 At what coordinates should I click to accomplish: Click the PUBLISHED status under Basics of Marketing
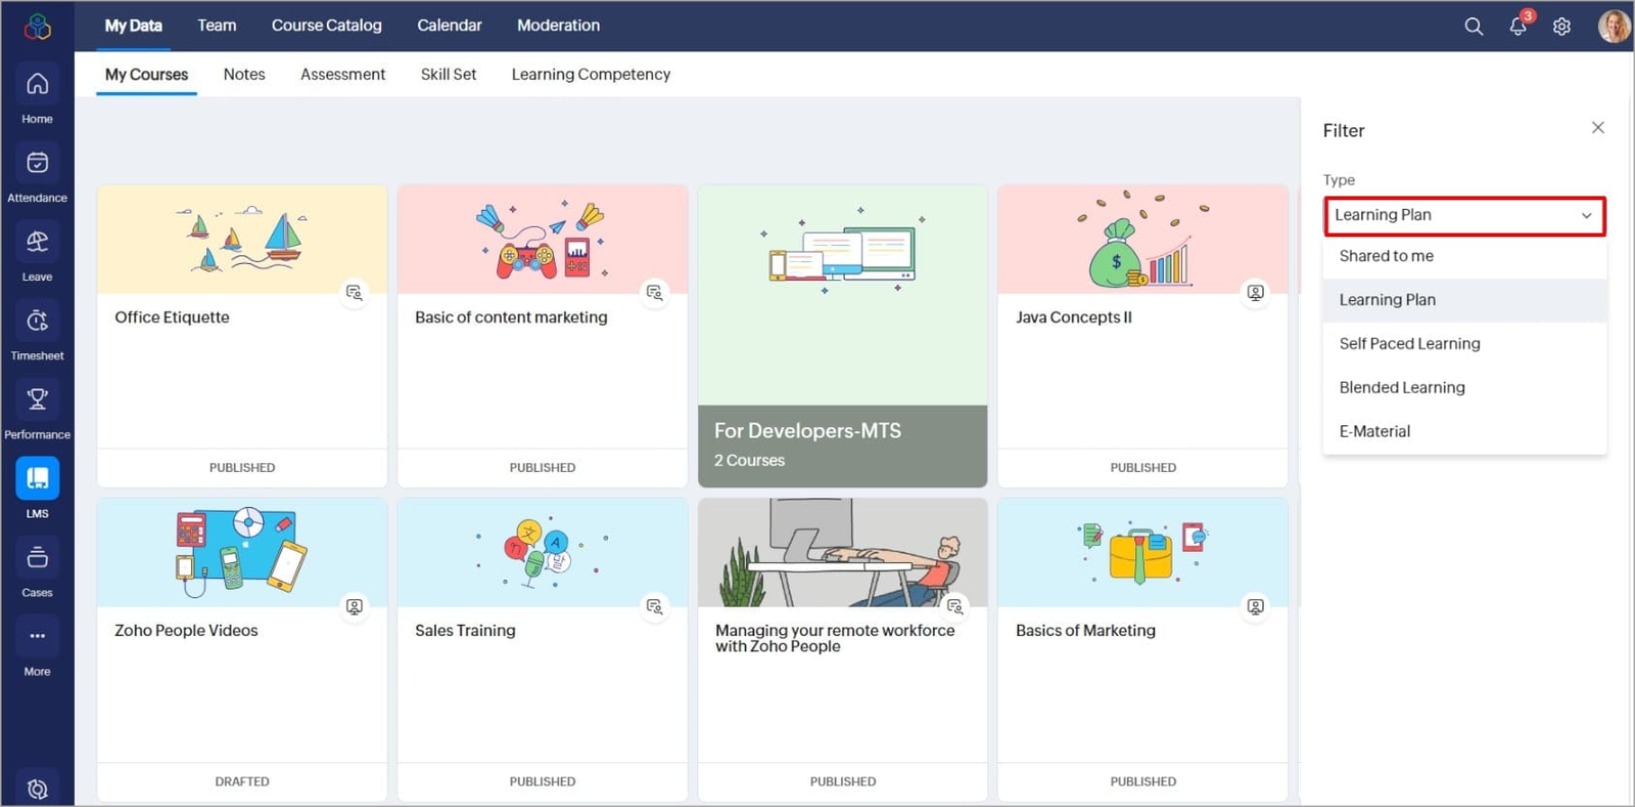[x=1143, y=782]
